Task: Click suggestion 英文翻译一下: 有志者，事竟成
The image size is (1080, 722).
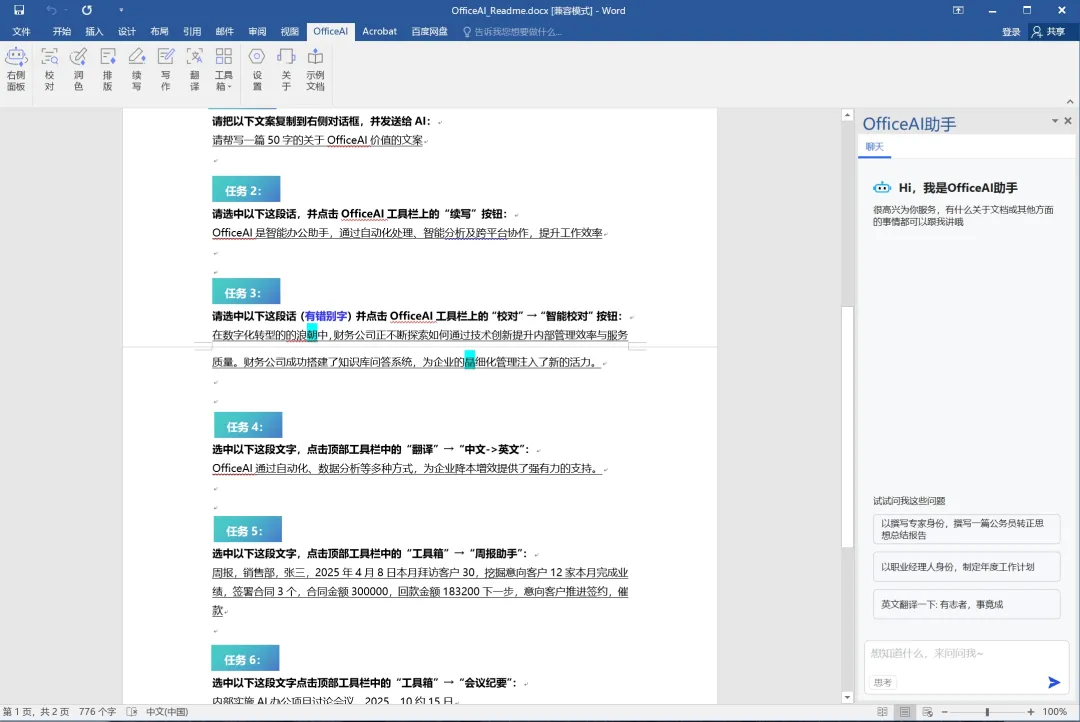Action: point(966,604)
